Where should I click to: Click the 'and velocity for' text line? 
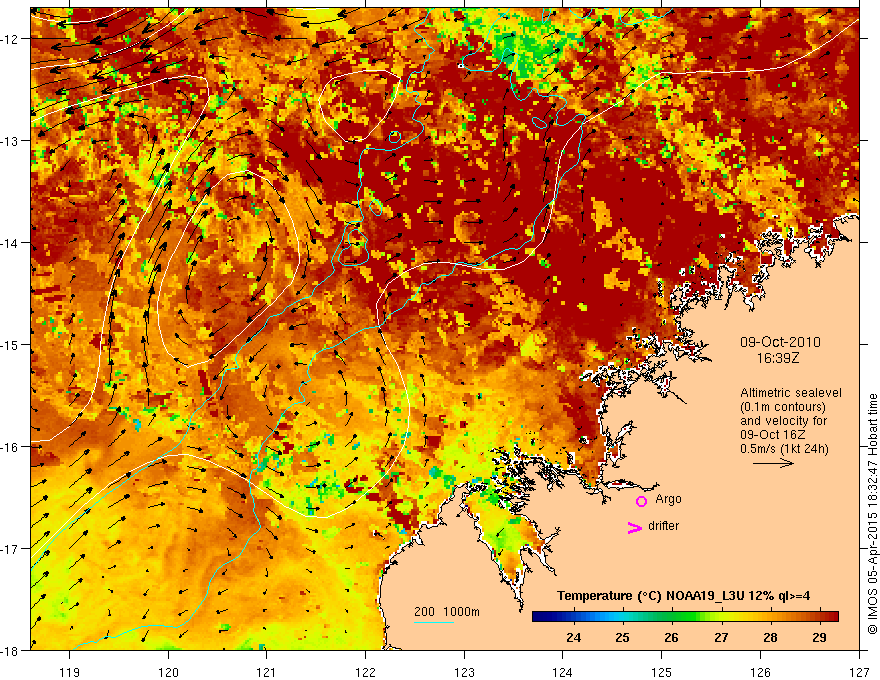click(x=783, y=421)
